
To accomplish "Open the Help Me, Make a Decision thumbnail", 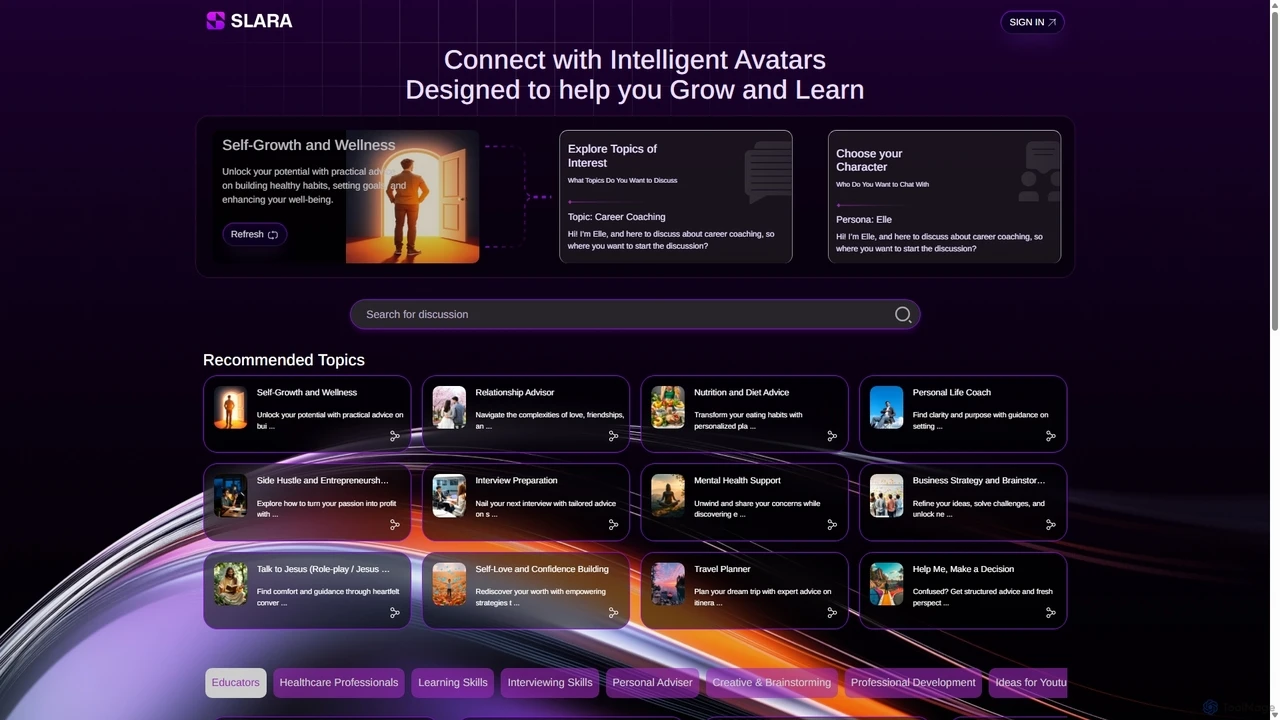I will click(x=886, y=584).
